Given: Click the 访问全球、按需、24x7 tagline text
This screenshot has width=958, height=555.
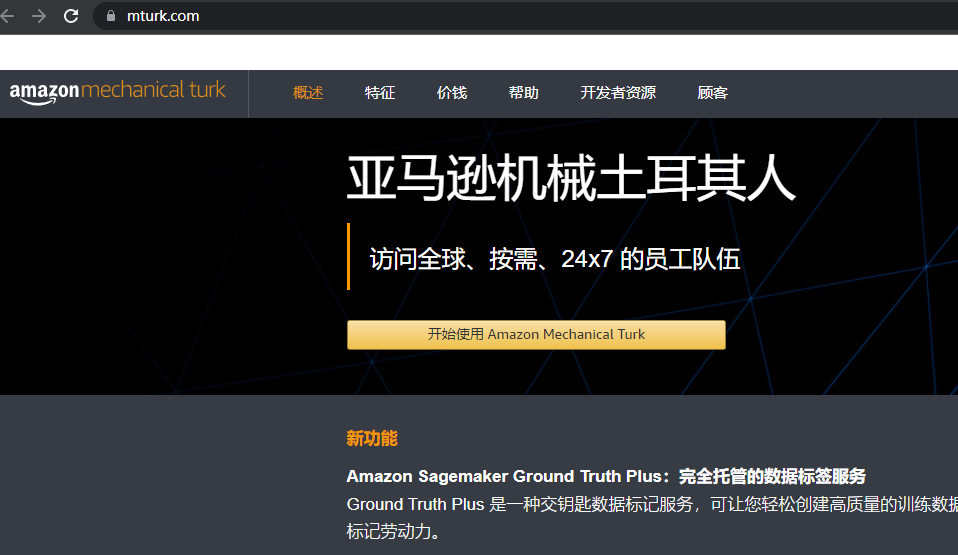Looking at the screenshot, I should 555,259.
